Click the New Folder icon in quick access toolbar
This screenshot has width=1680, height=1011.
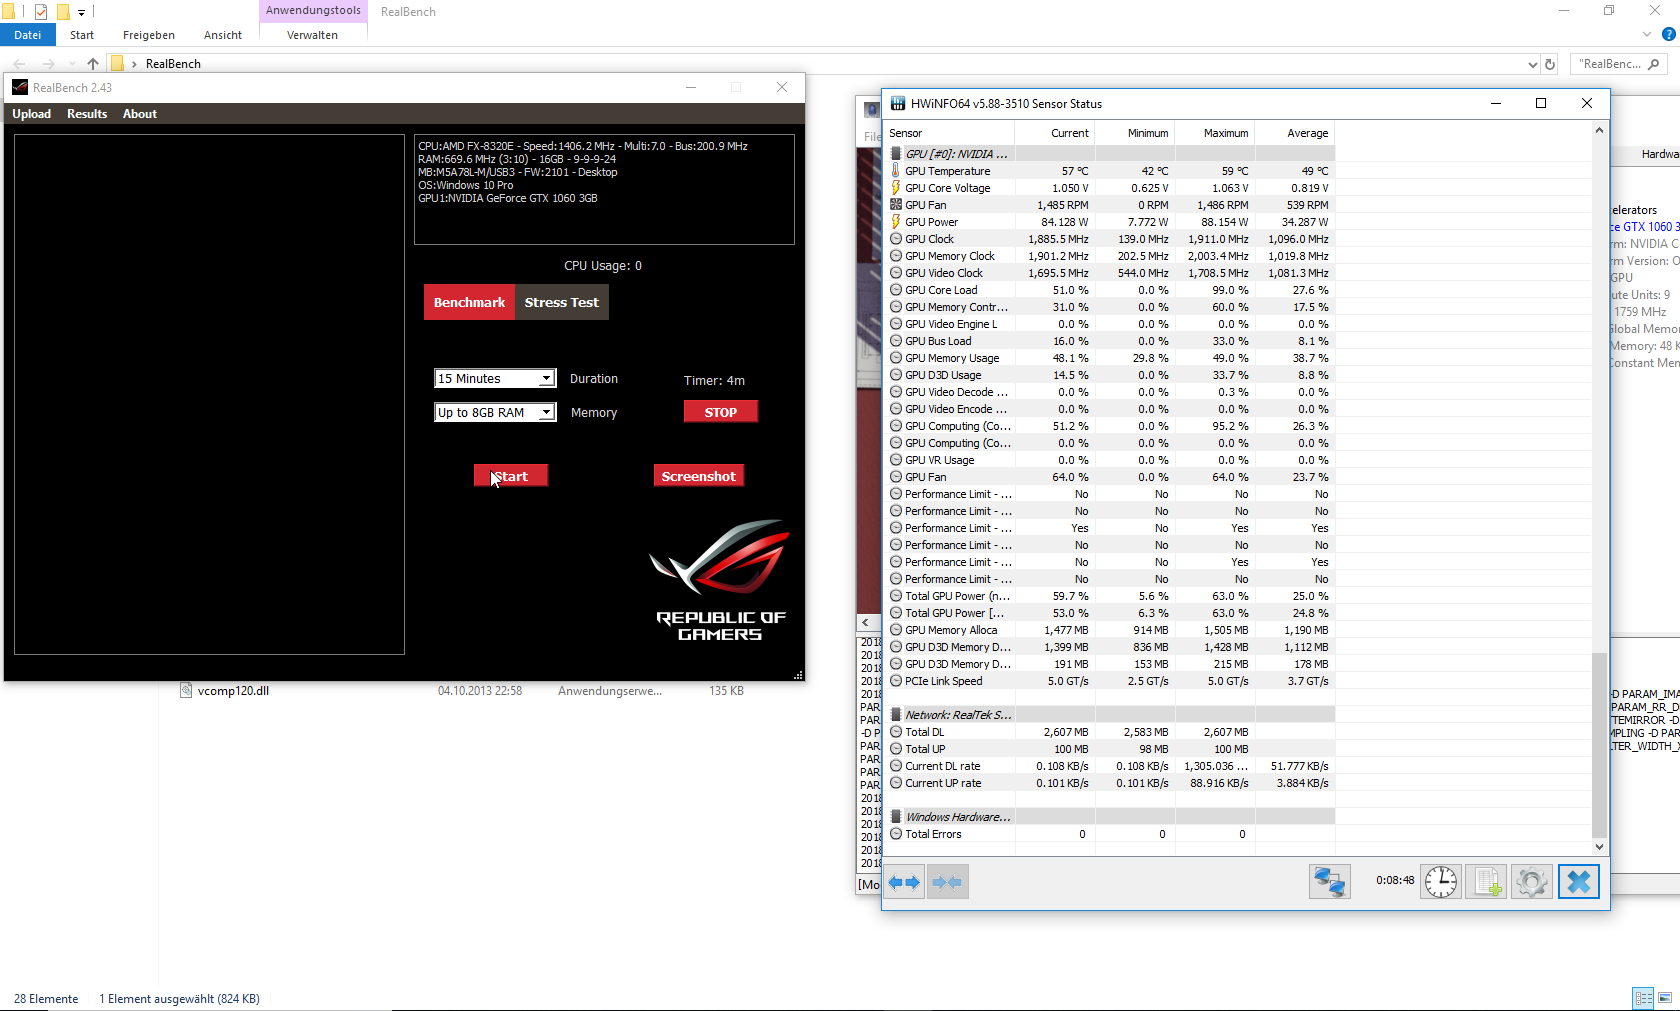[x=62, y=12]
